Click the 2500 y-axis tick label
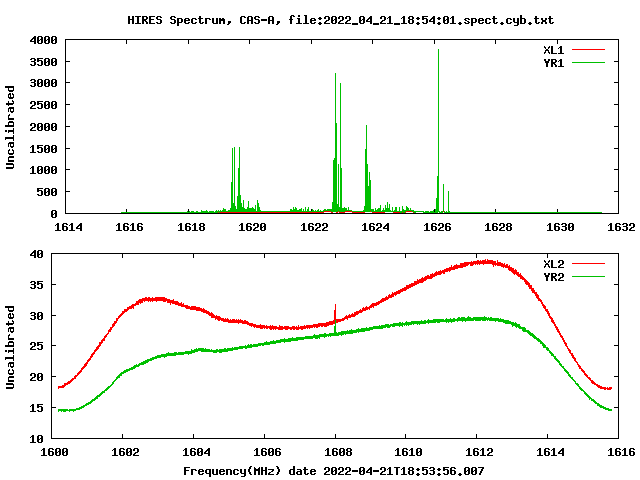The image size is (640, 480). [x=43, y=105]
